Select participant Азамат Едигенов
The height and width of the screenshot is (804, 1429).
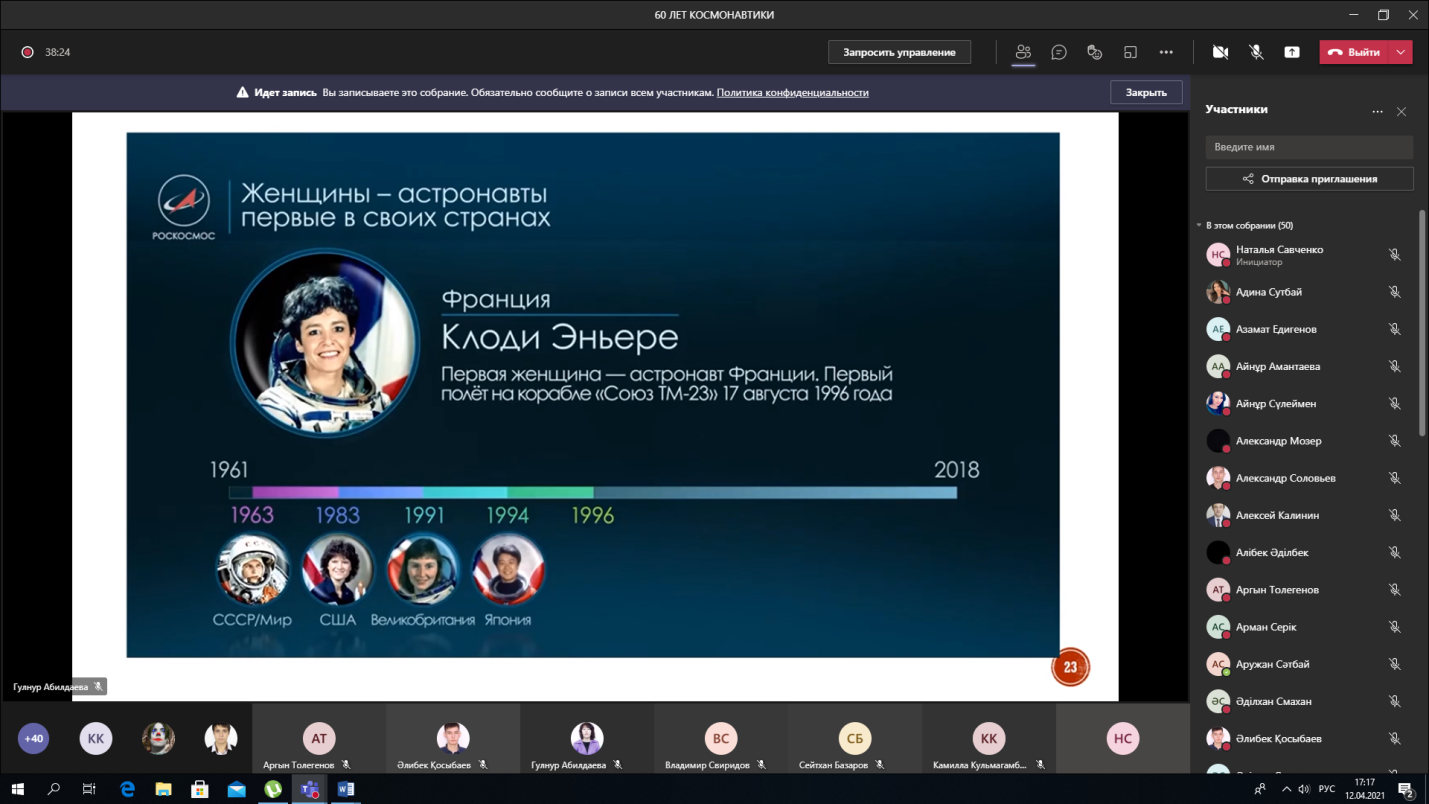point(1308,329)
